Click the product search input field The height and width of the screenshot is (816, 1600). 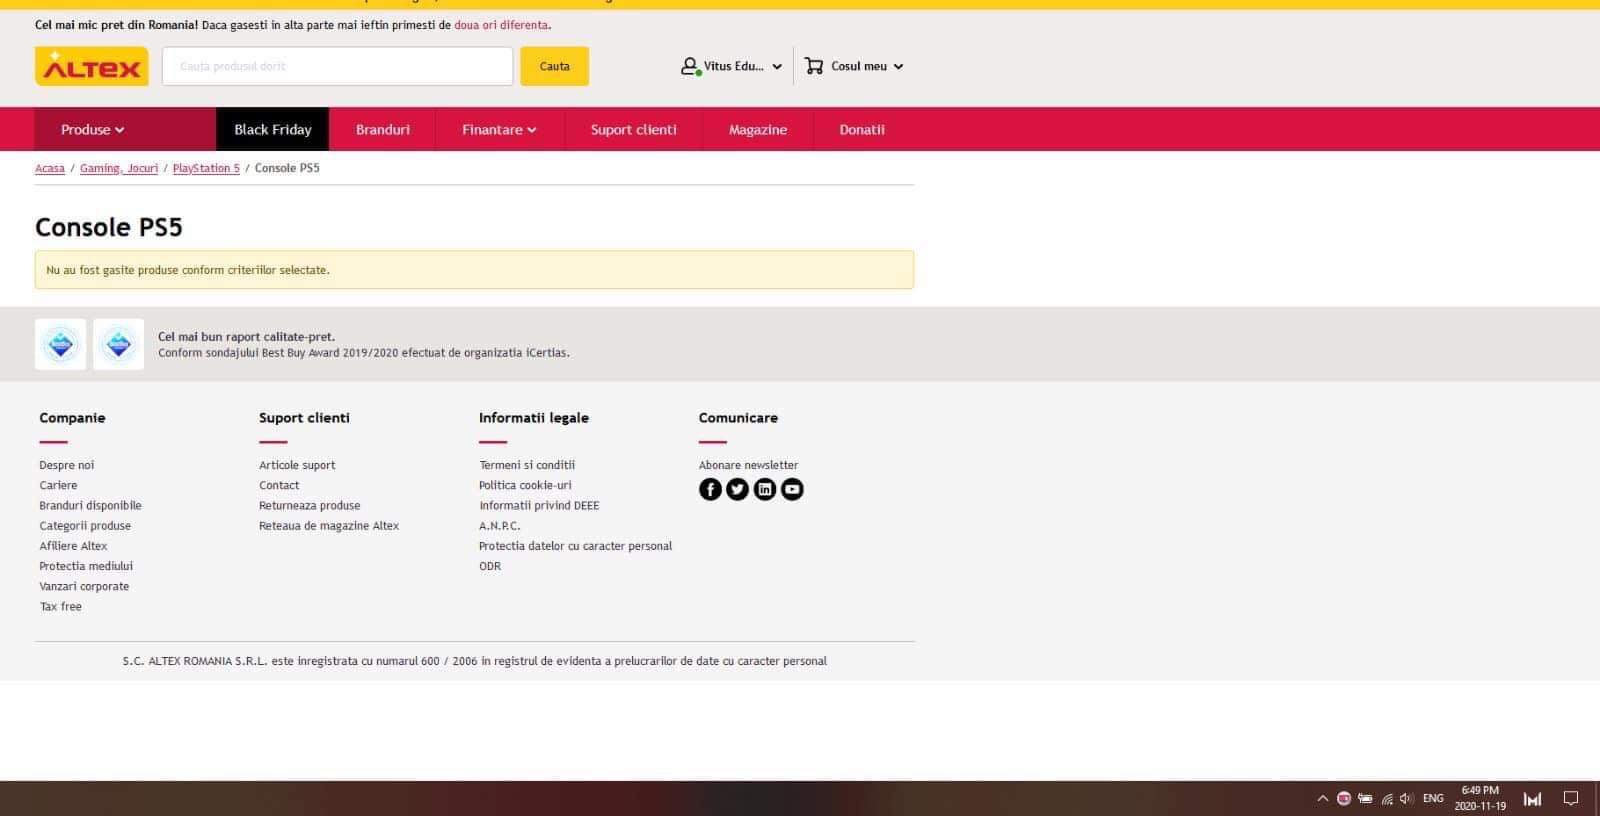tap(337, 66)
